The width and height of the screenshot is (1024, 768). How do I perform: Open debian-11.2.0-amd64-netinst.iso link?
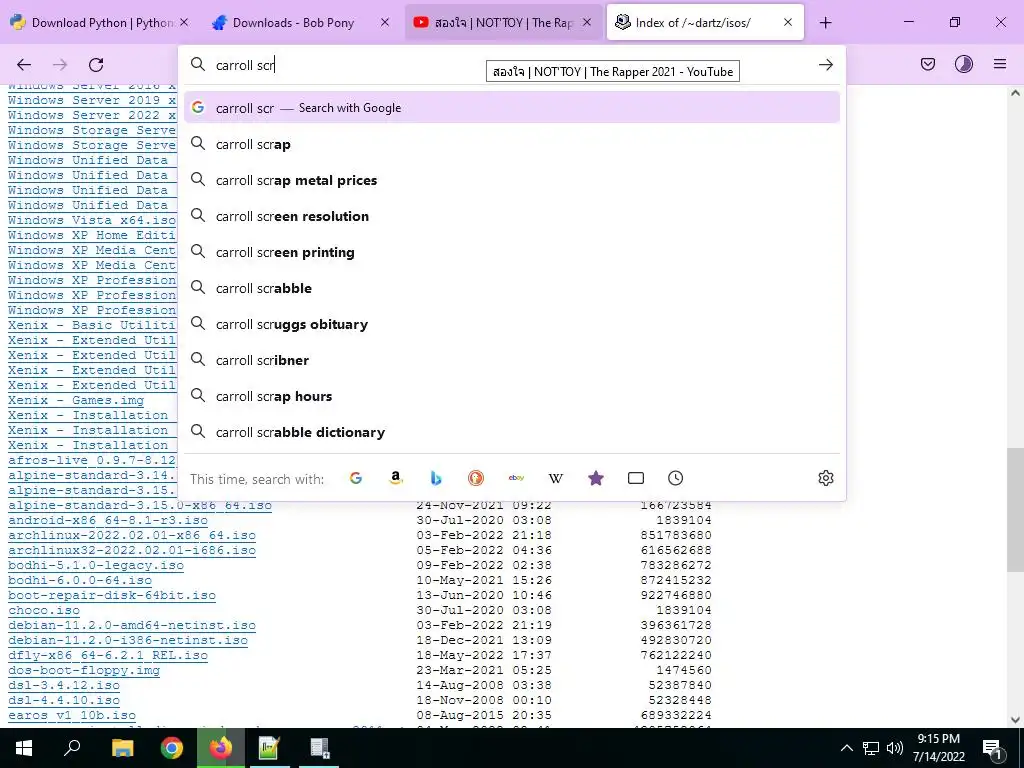pyautogui.click(x=132, y=626)
